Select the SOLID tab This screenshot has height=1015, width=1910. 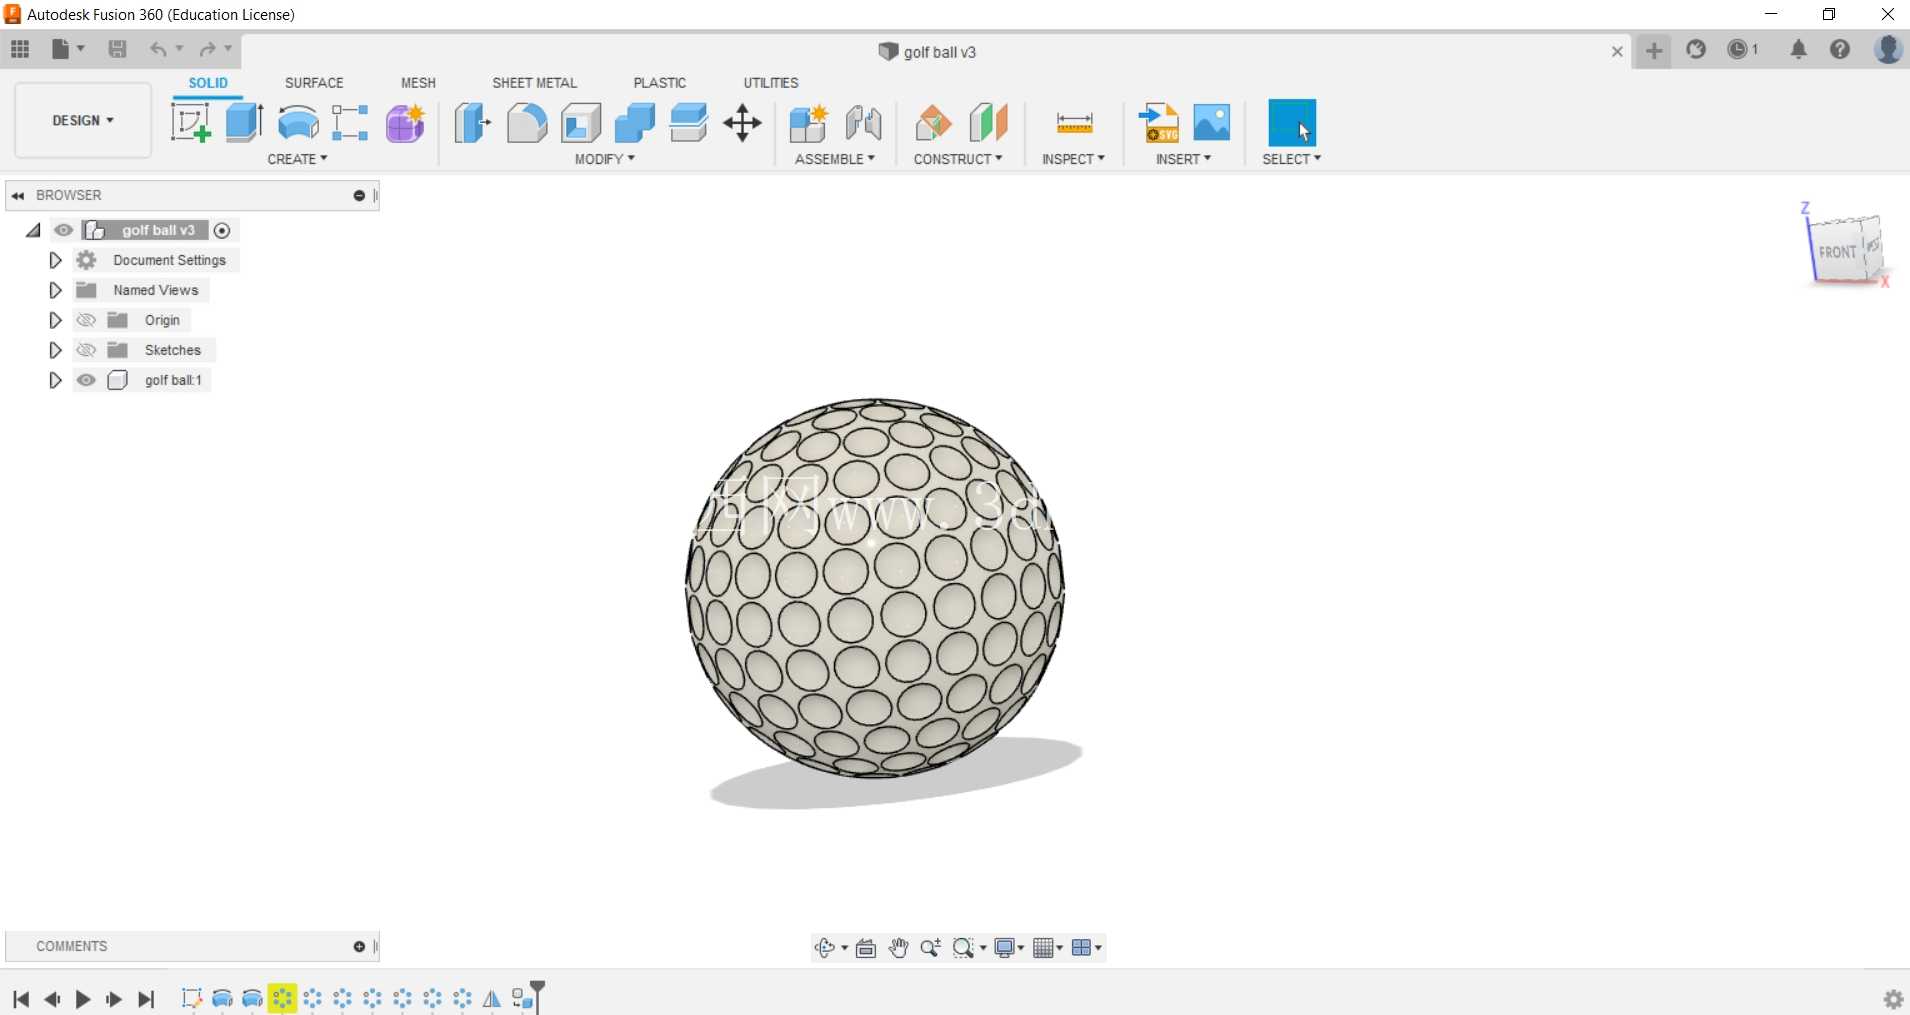(208, 83)
